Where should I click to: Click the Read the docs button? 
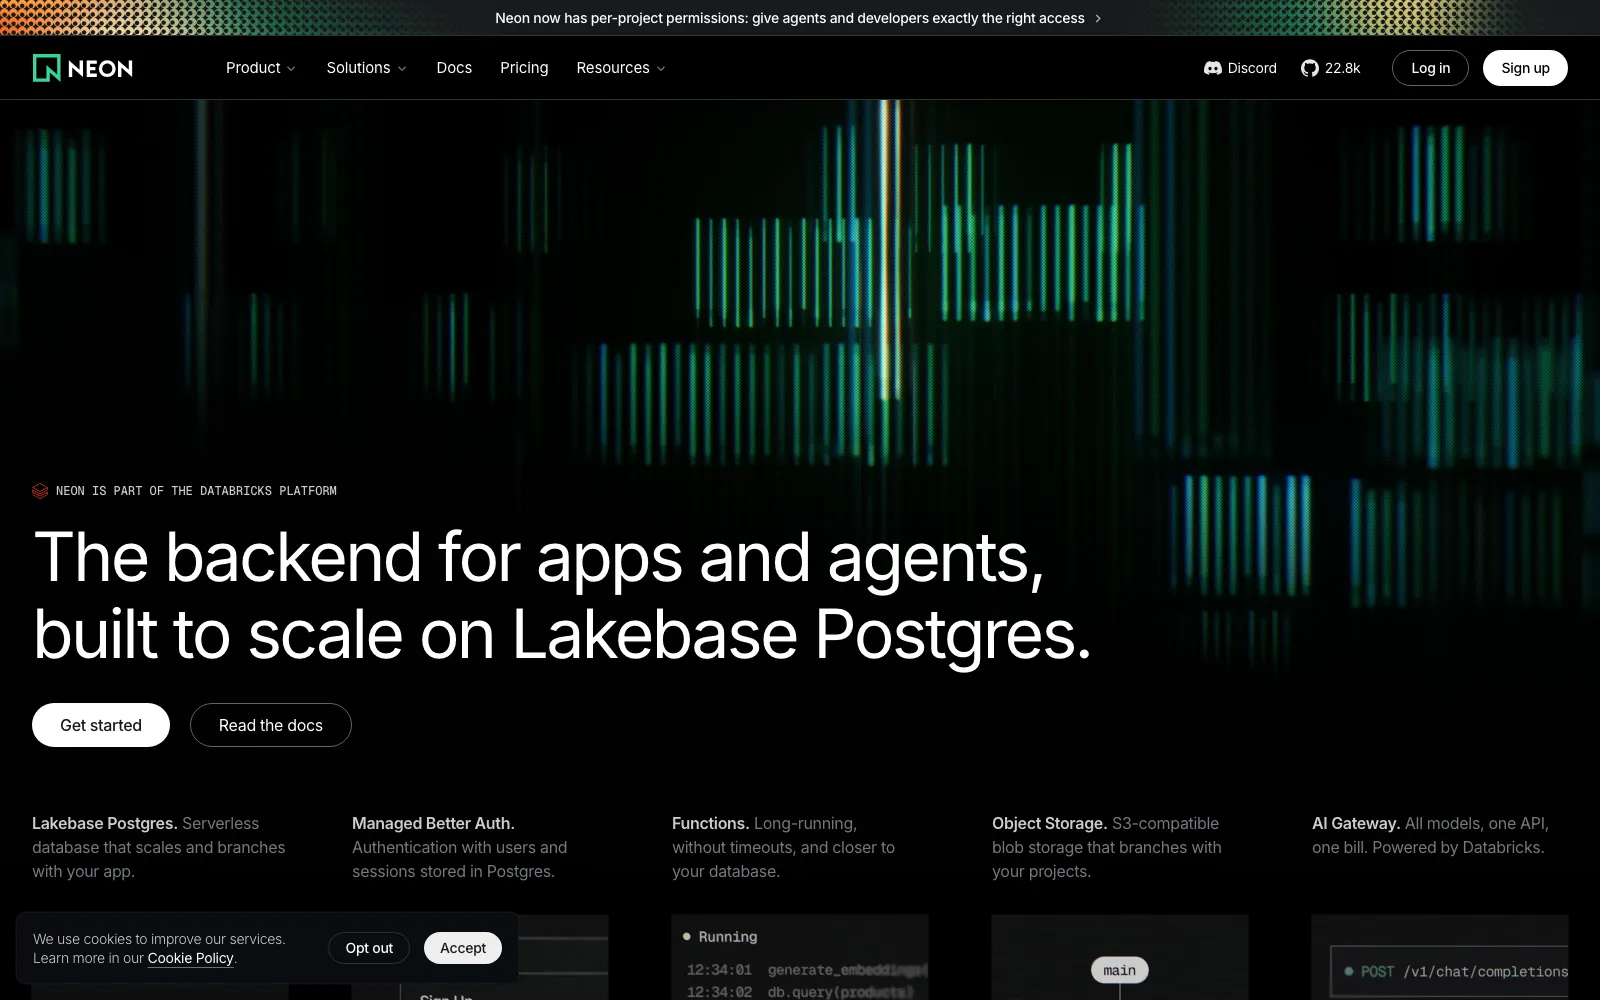271,725
